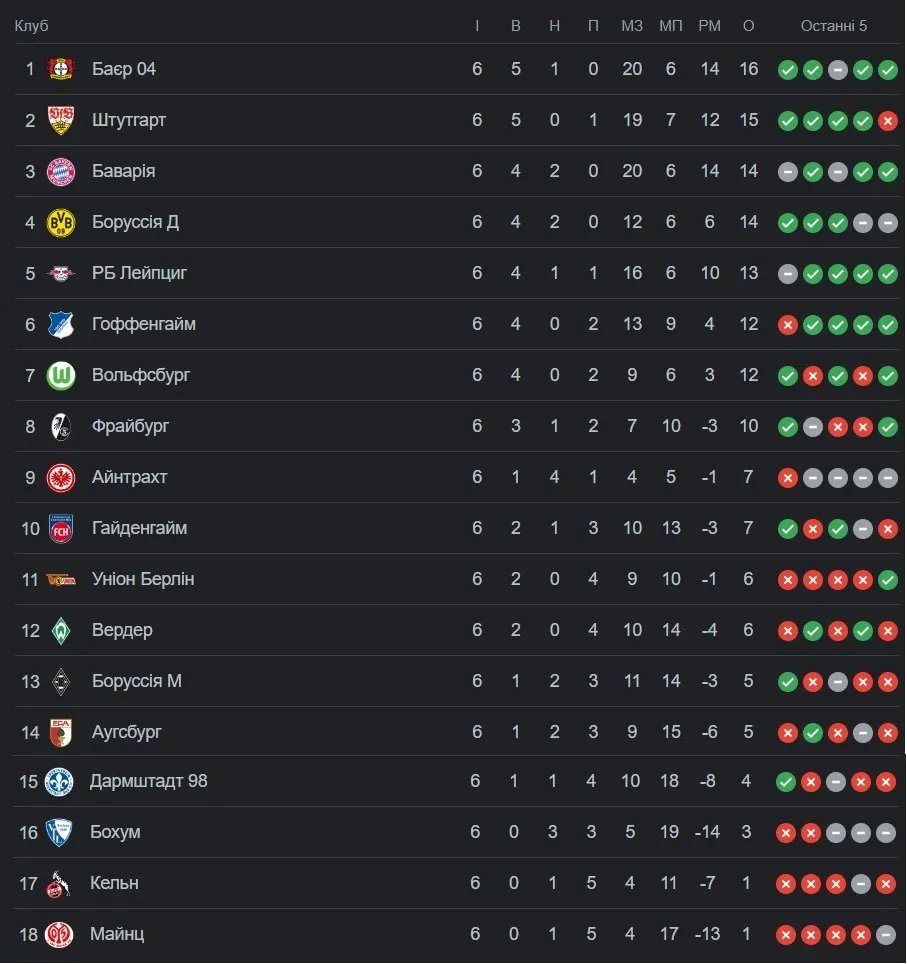Screen dimensions: 907x964
Task: Click the Вердер green diamond logo
Action: coord(61,630)
